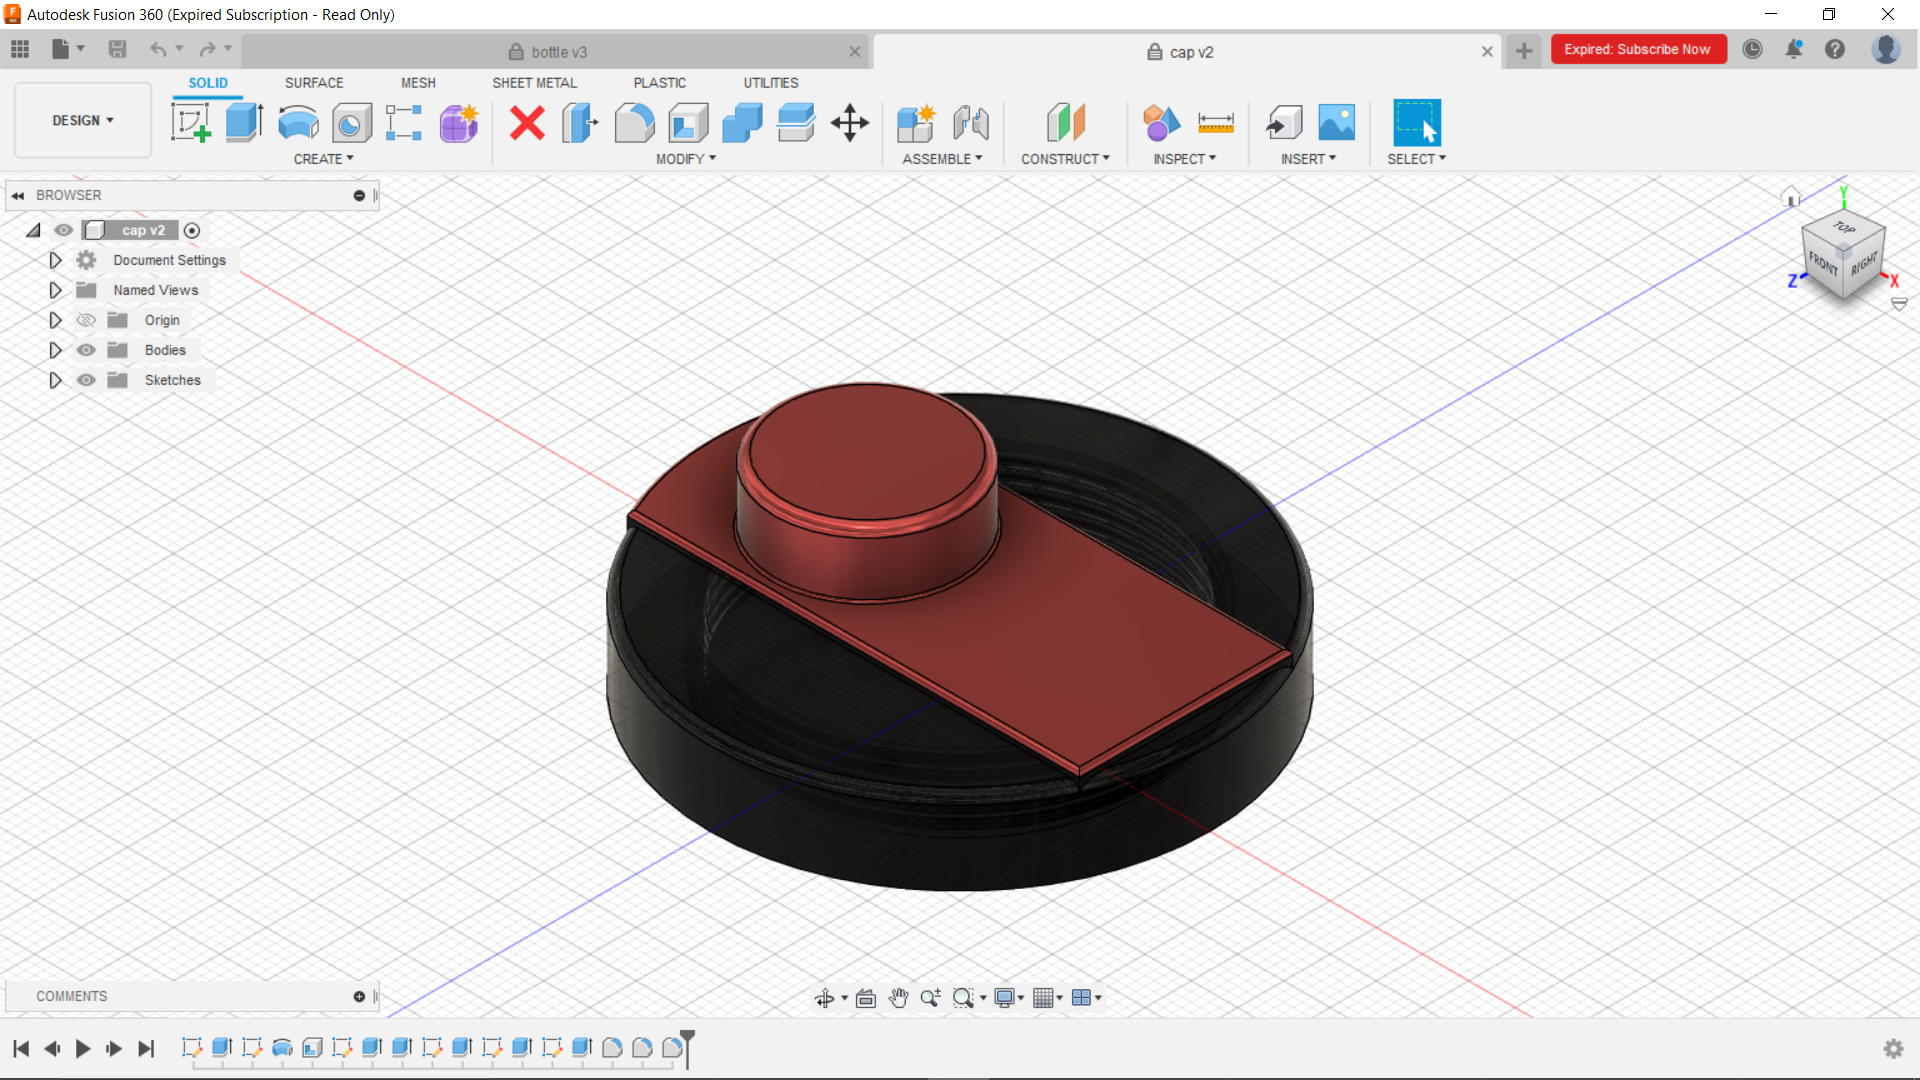This screenshot has width=1920, height=1080.
Task: Click the Fillet tool icon
Action: click(x=634, y=123)
